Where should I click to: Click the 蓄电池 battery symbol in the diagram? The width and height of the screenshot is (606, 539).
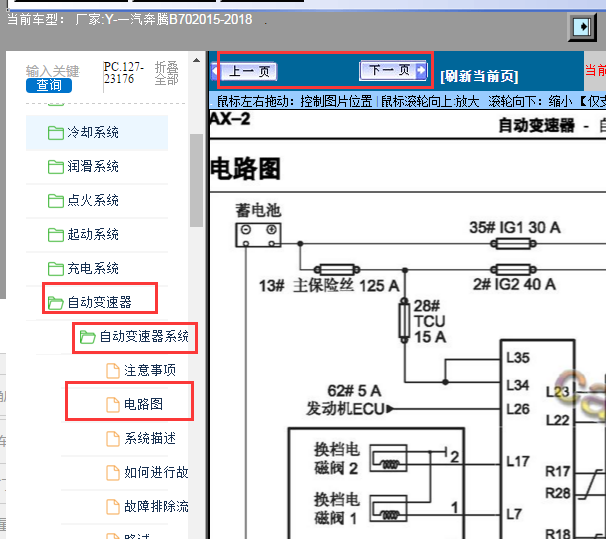click(x=259, y=235)
